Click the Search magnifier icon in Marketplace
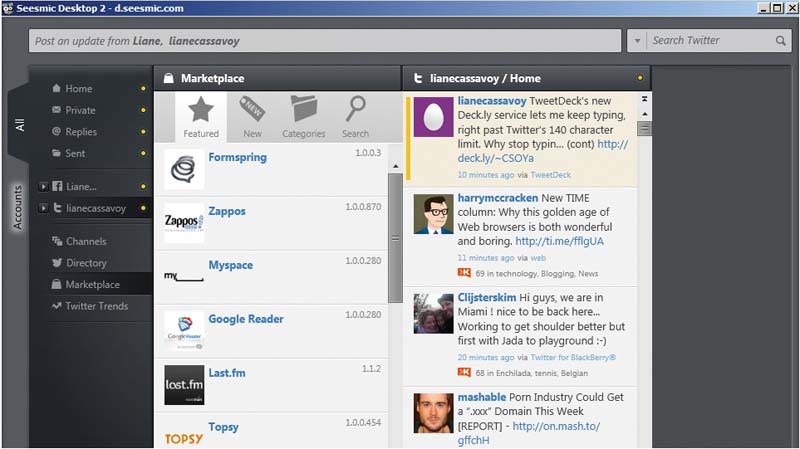The width and height of the screenshot is (800, 449). [x=355, y=109]
